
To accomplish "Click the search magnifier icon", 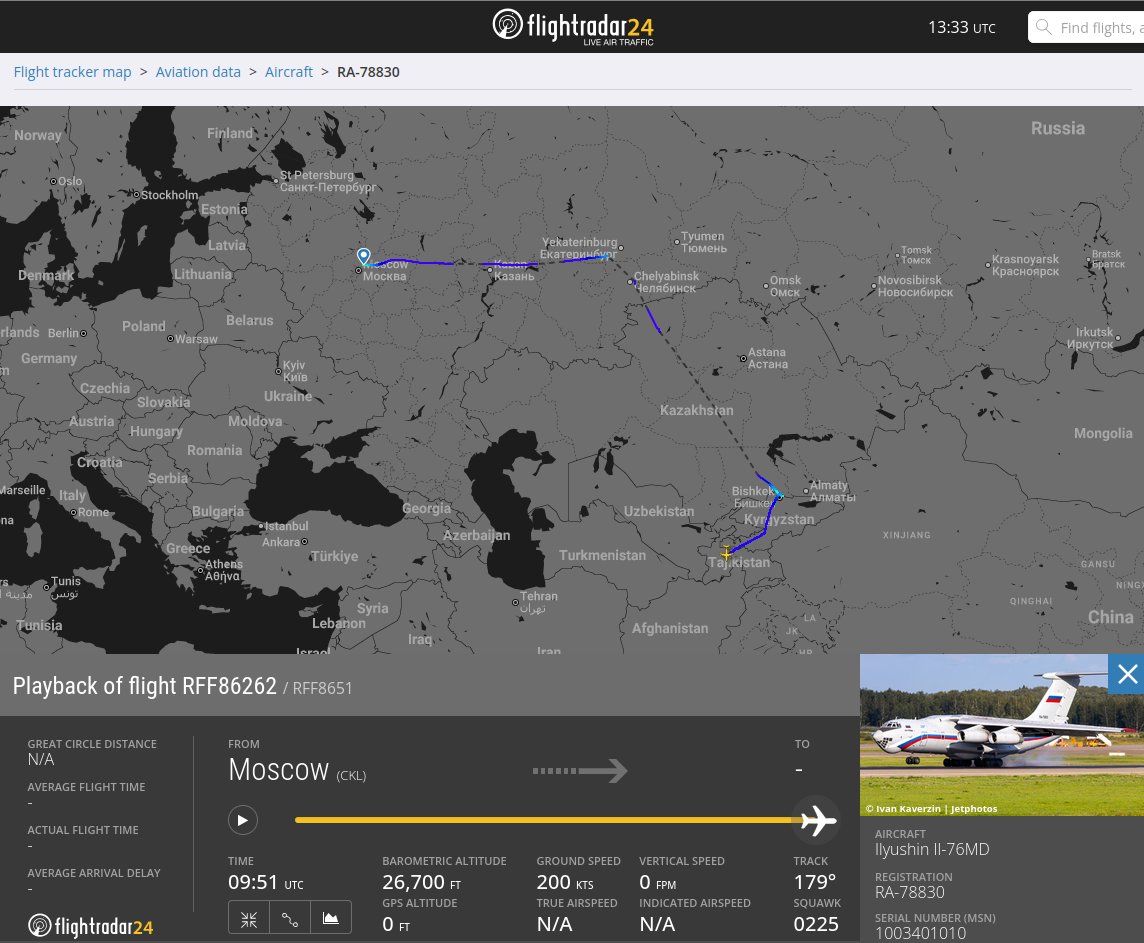I will (x=1044, y=27).
